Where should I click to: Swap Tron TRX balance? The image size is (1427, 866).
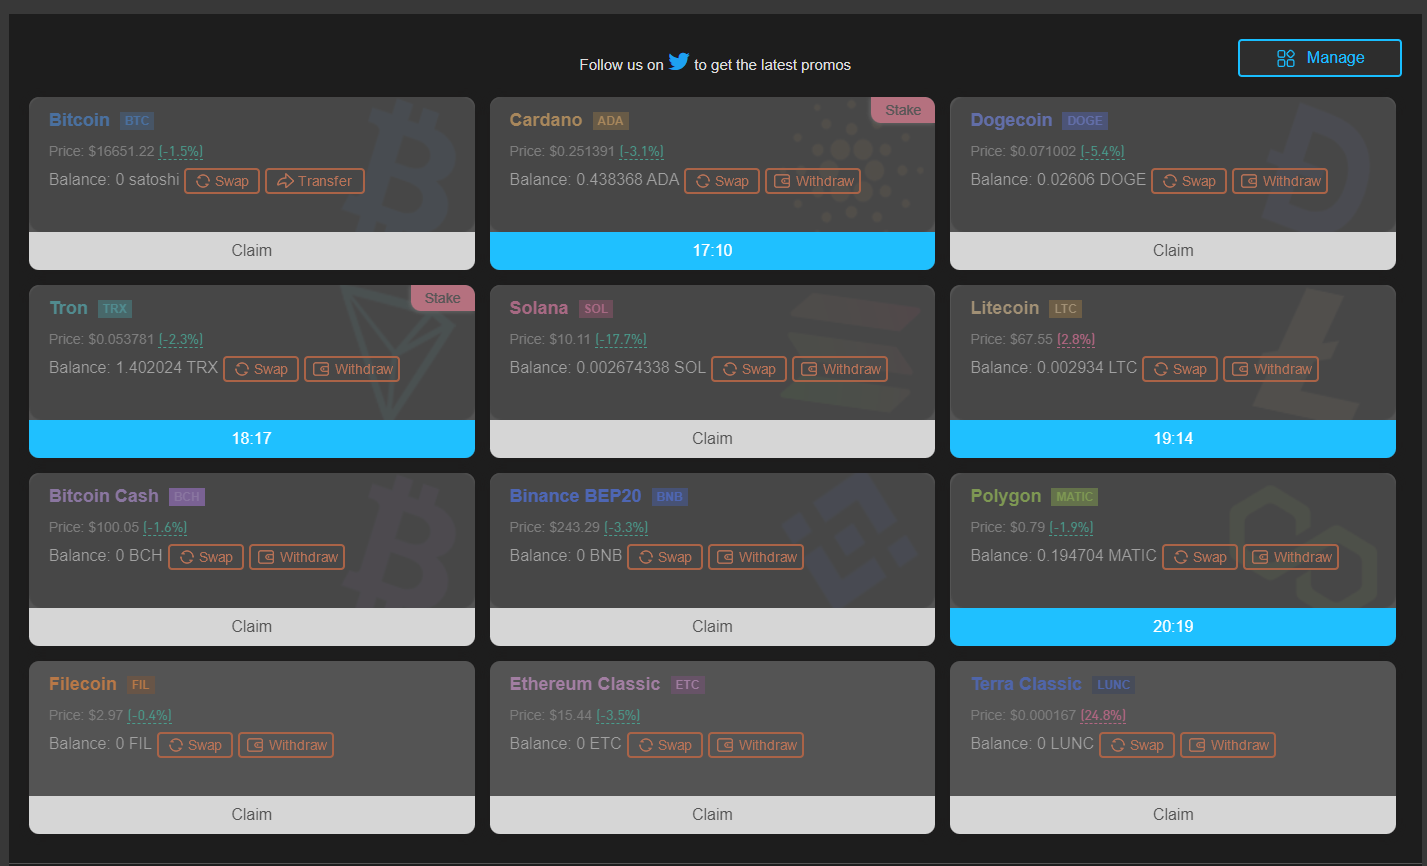coord(261,369)
